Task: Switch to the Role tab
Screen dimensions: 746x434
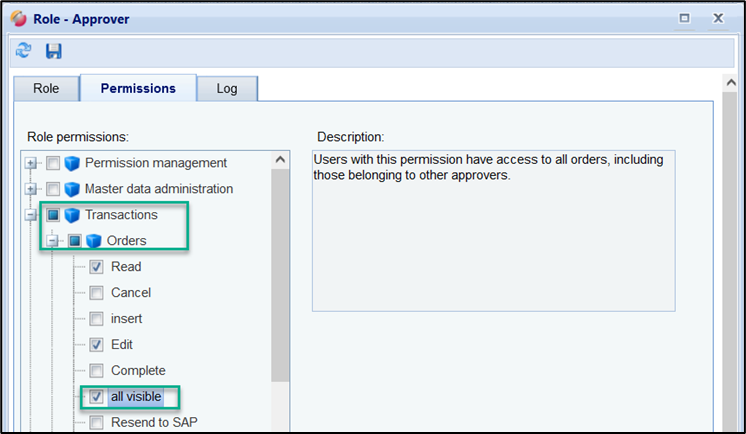Action: (46, 89)
